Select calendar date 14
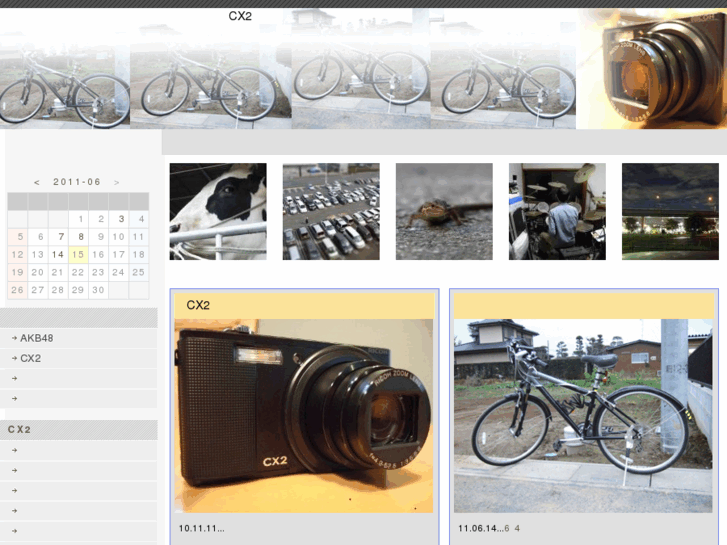The height and width of the screenshot is (545, 727). pos(57,254)
